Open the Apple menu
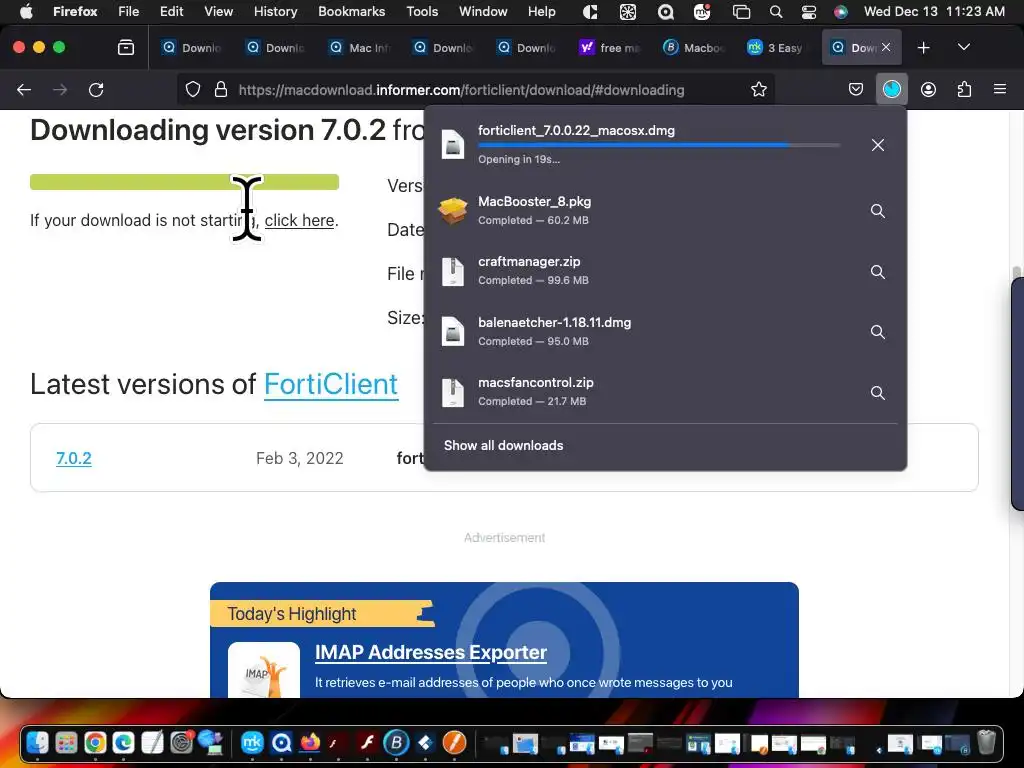 tap(25, 11)
